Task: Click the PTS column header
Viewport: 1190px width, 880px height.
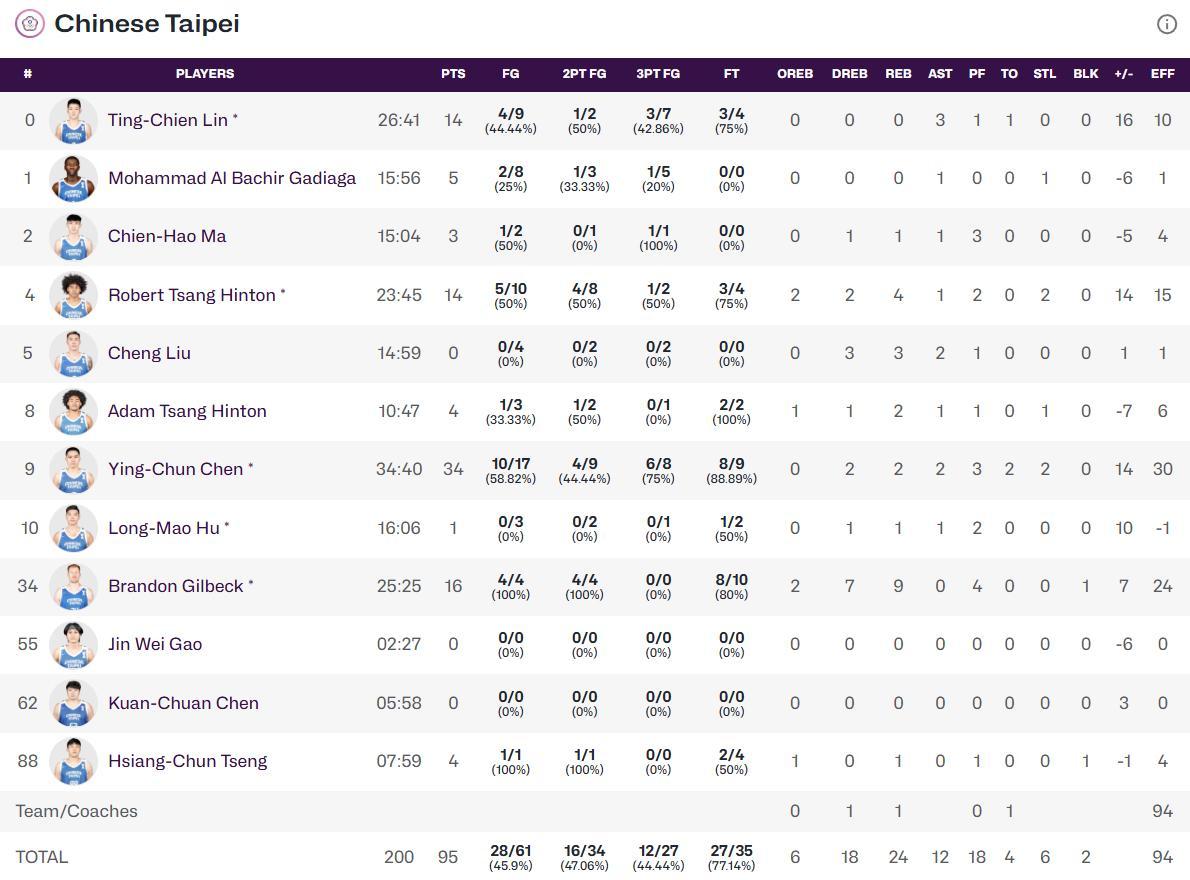Action: click(453, 74)
